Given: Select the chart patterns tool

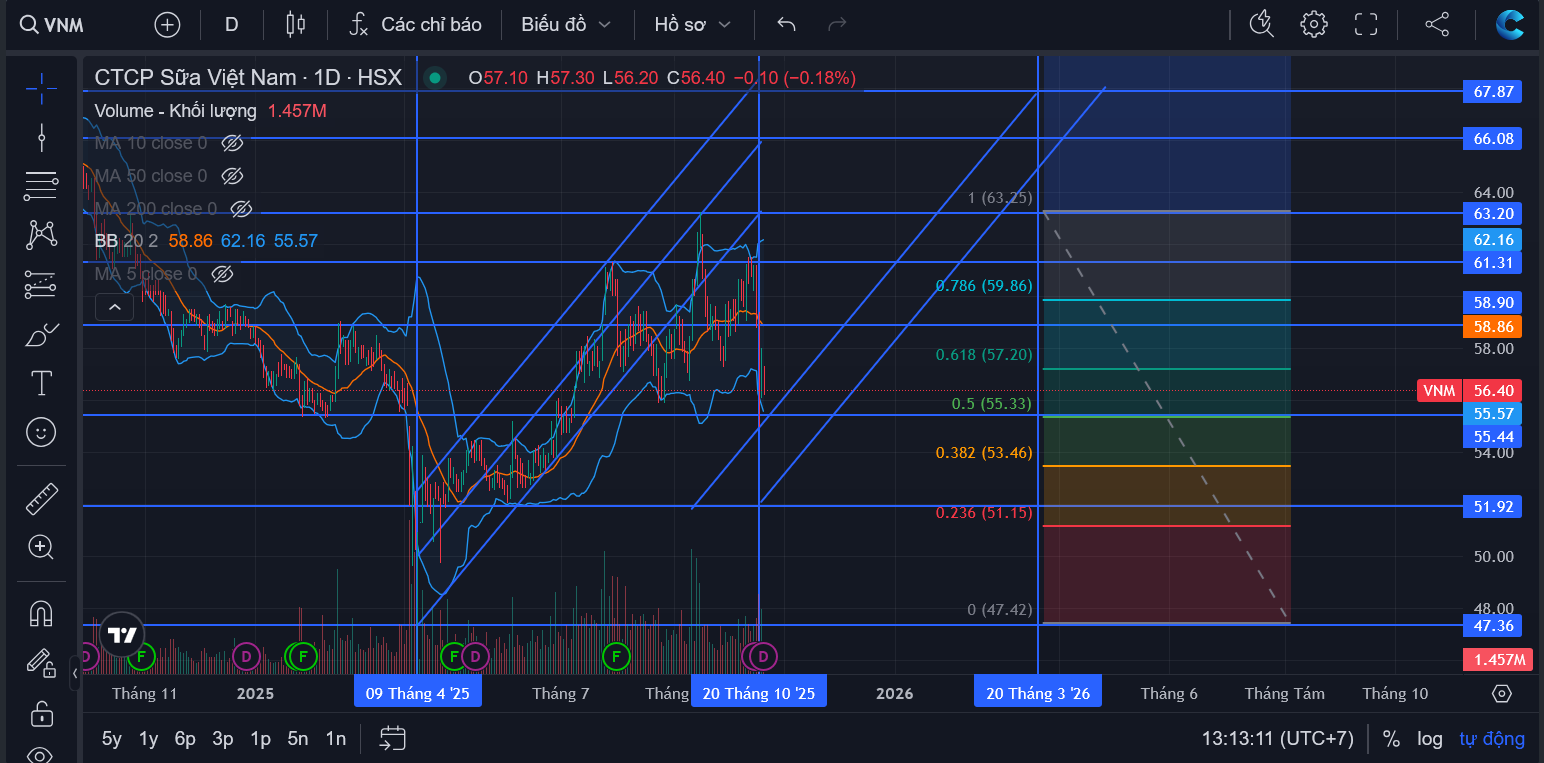Looking at the screenshot, I should (x=41, y=236).
